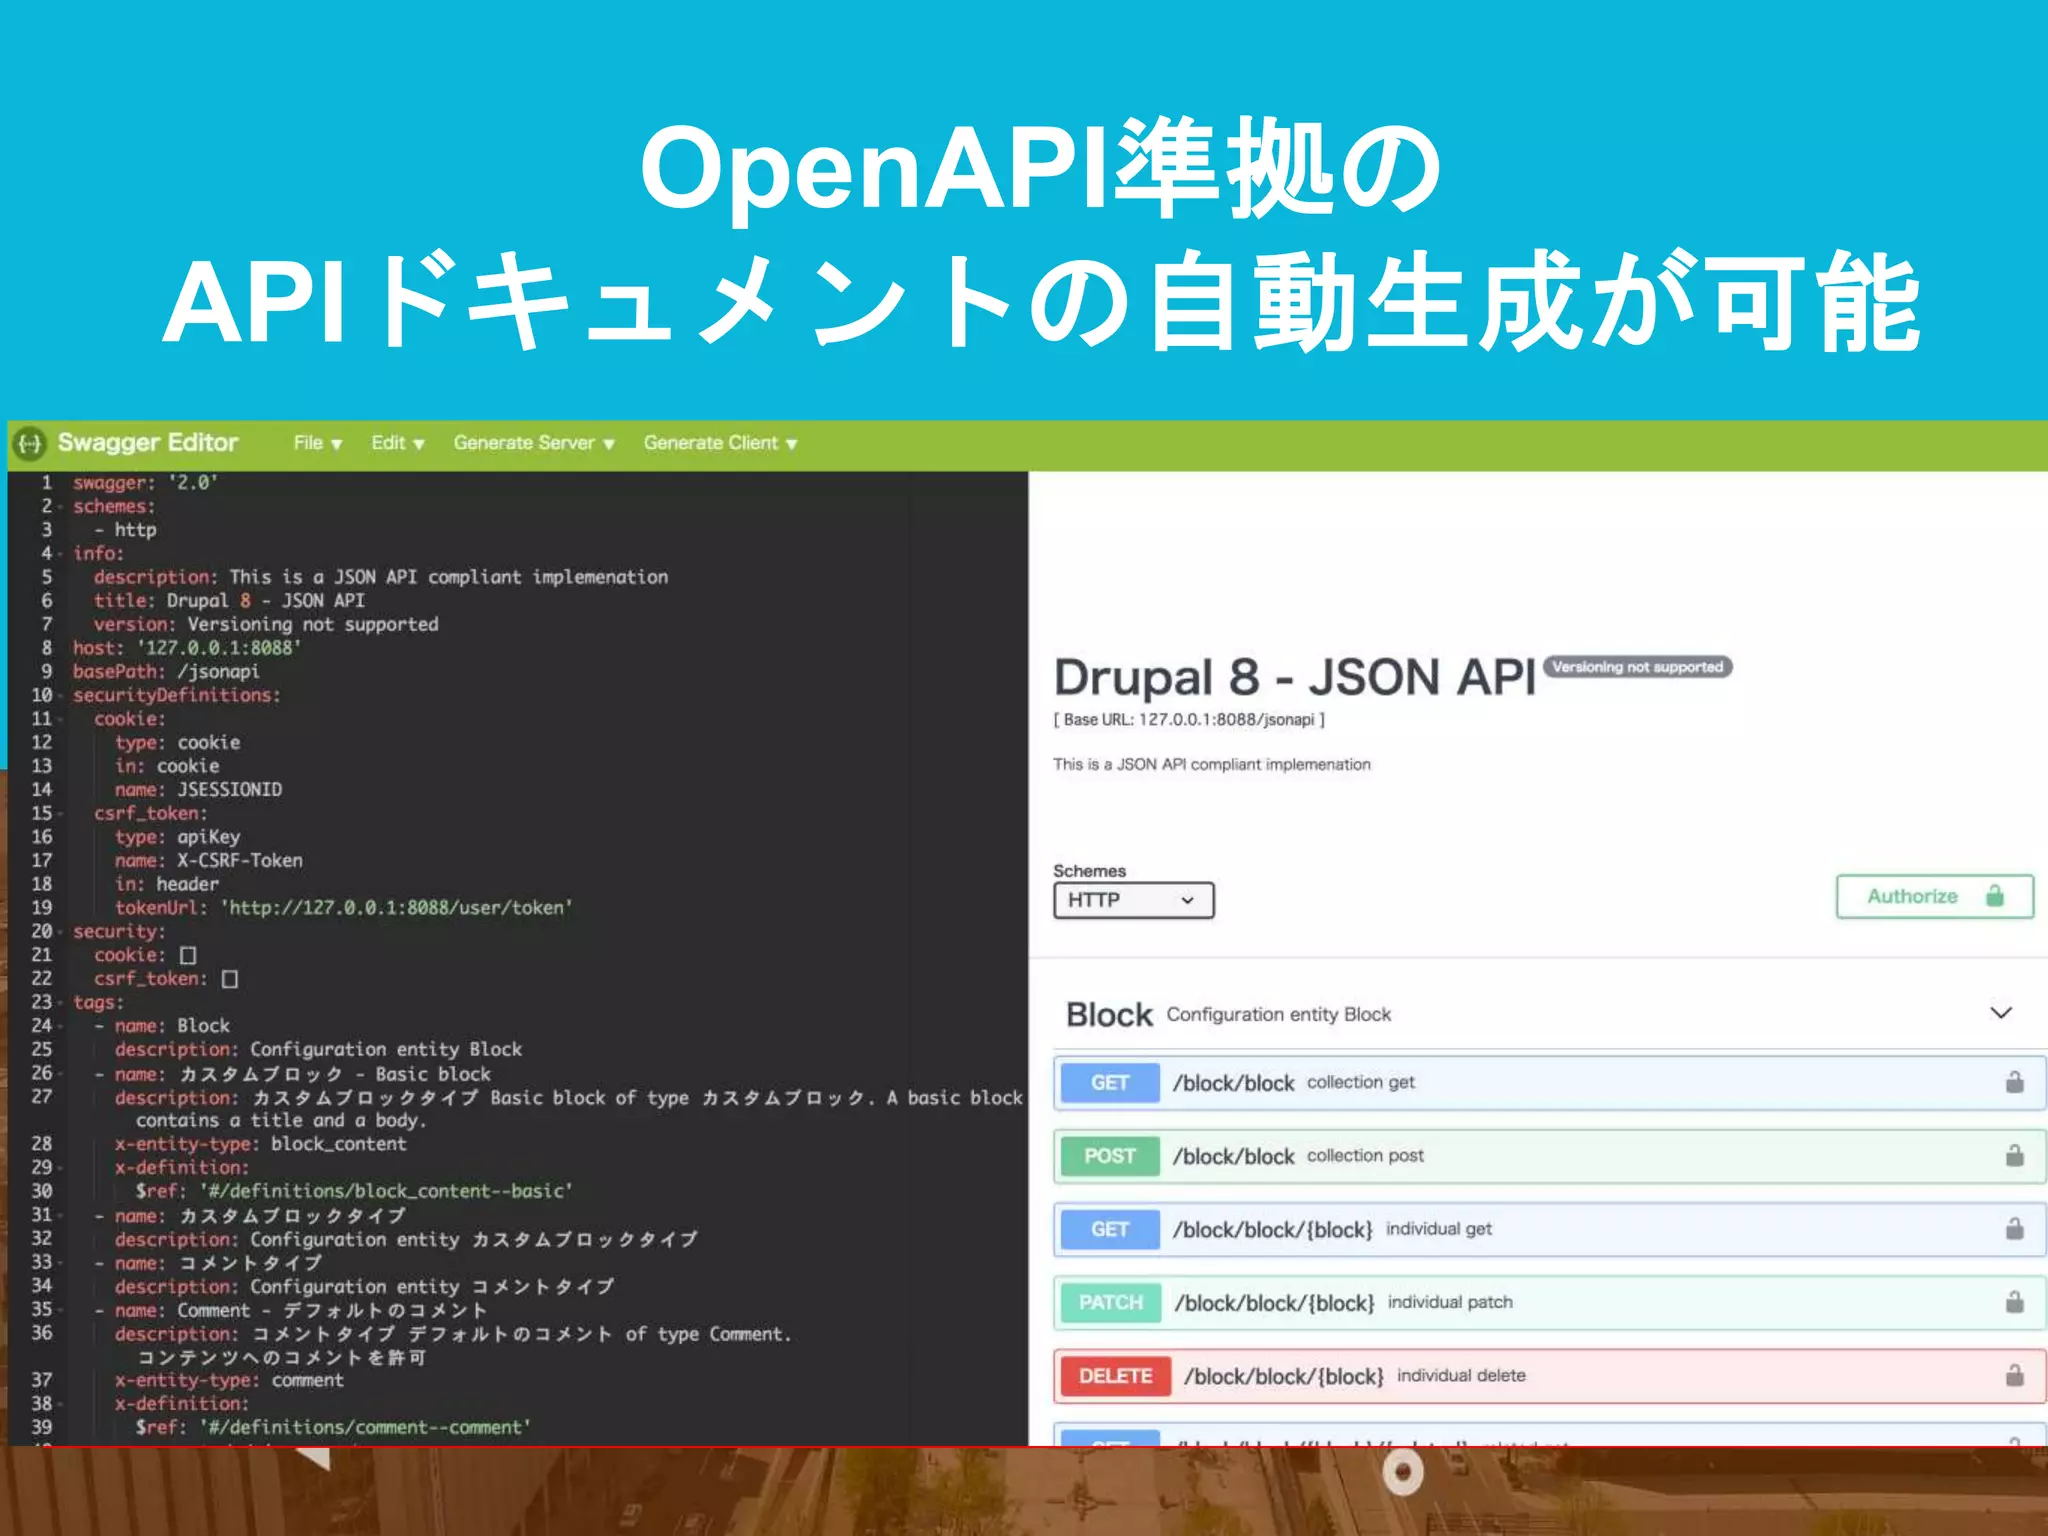The width and height of the screenshot is (2048, 1536).
Task: Click lock icon on PATCH individual row
Action: pos(2015,1301)
